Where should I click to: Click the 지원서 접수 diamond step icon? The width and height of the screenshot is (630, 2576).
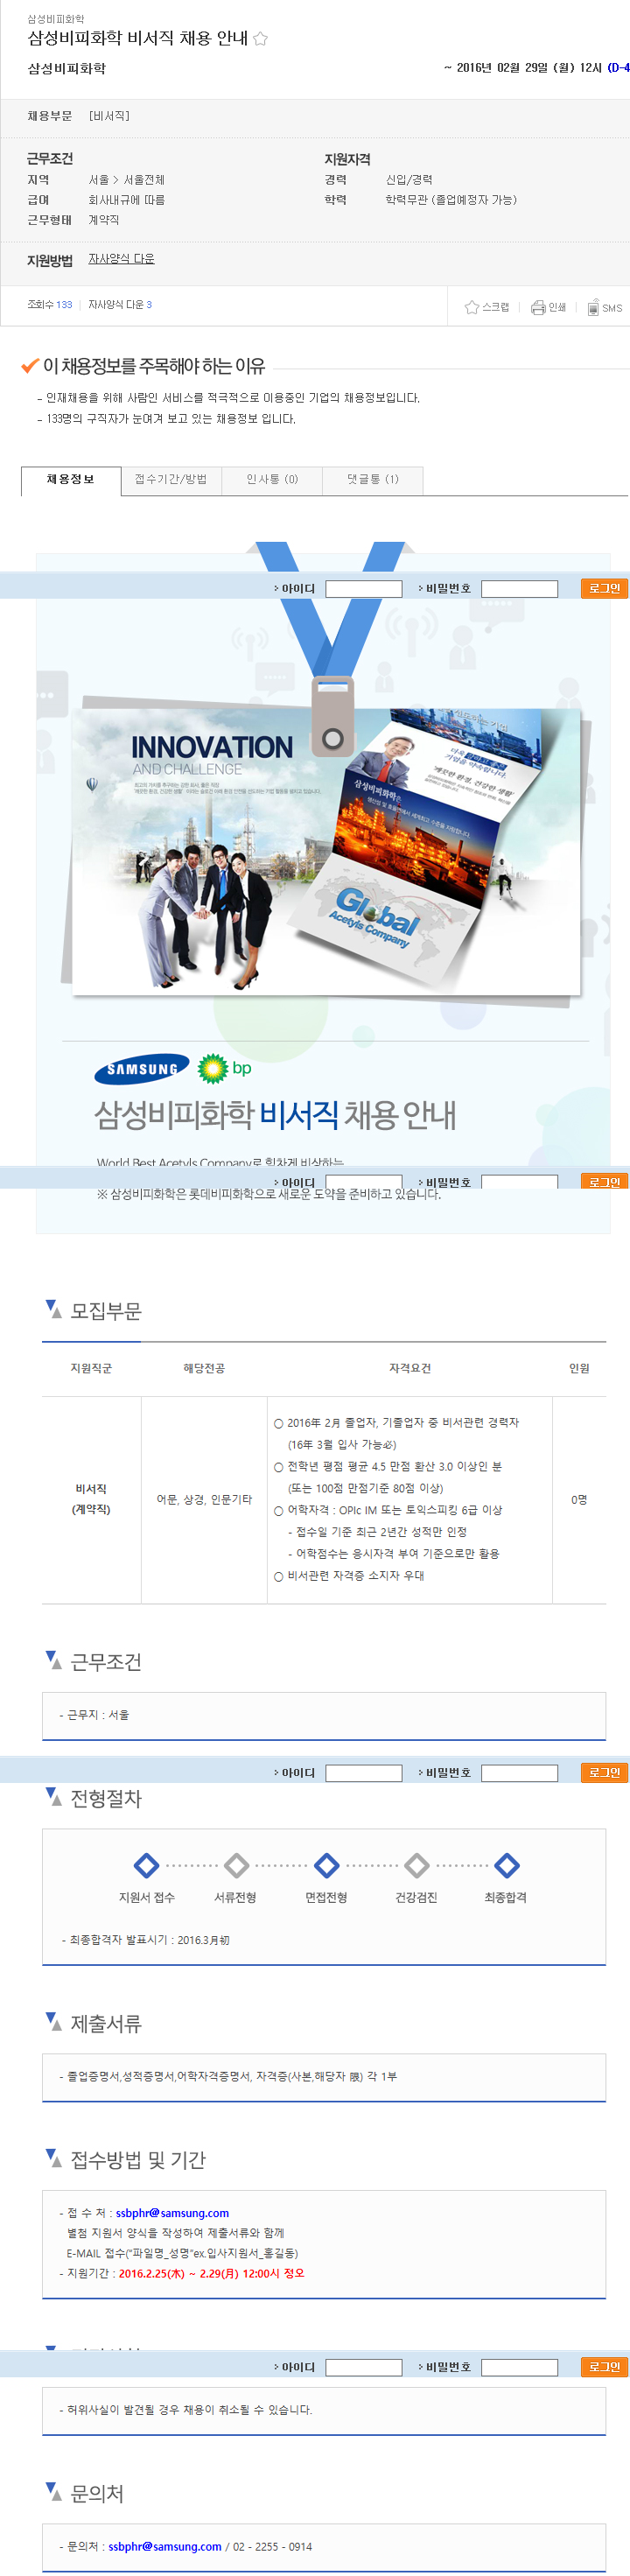(x=146, y=1865)
